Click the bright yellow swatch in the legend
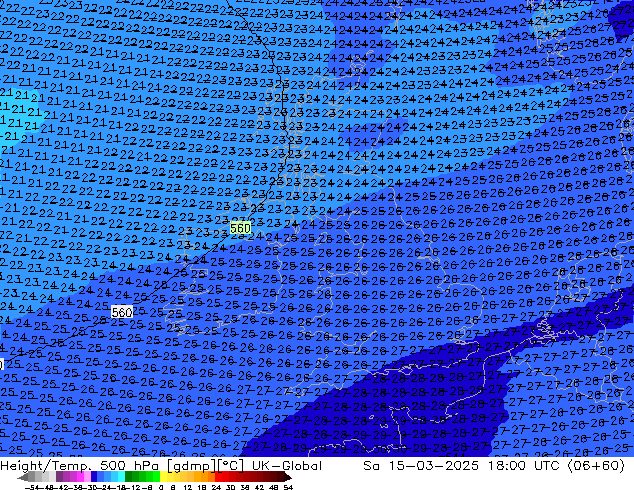This screenshot has height=490, width=634. (x=163, y=477)
